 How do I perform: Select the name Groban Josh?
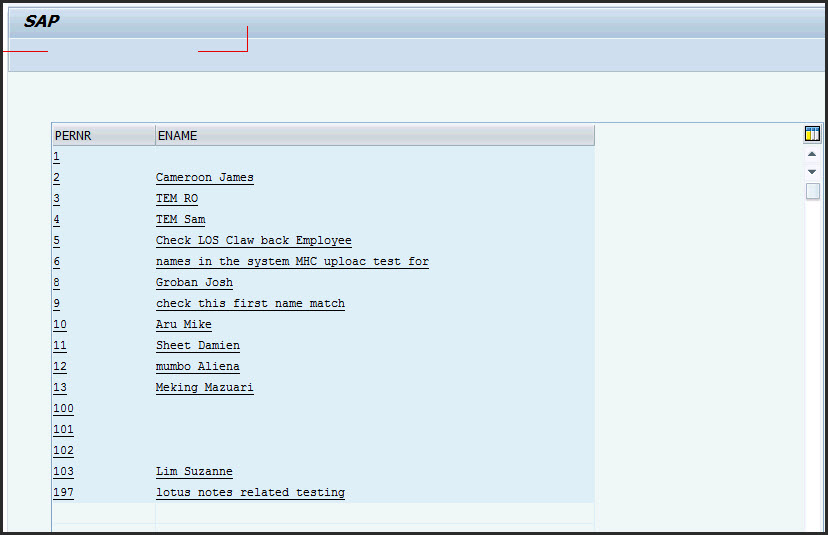(194, 283)
